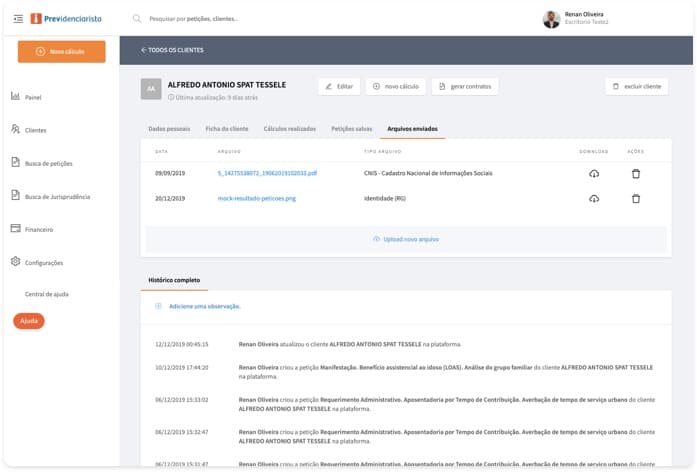Click the search magnifier icon
Viewport: 697px width, 472px height.
point(137,19)
